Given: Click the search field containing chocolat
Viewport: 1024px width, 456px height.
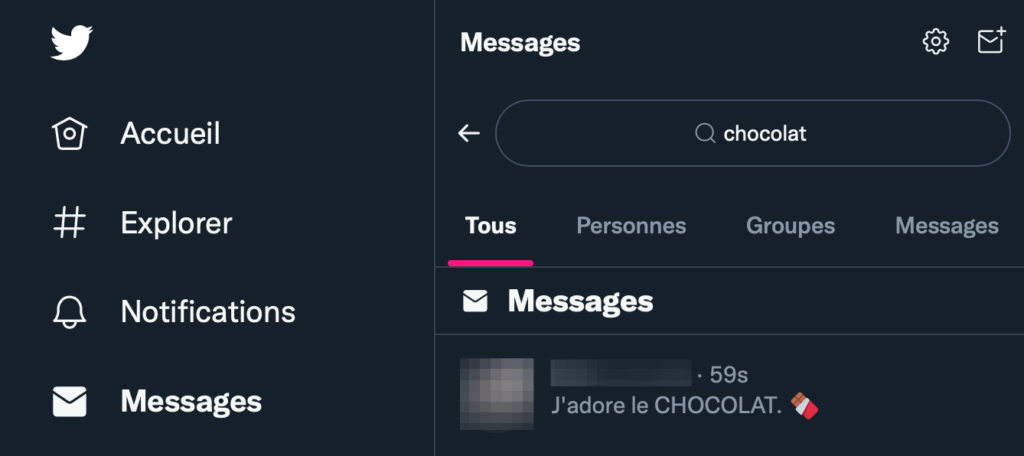Looking at the screenshot, I should click(753, 133).
